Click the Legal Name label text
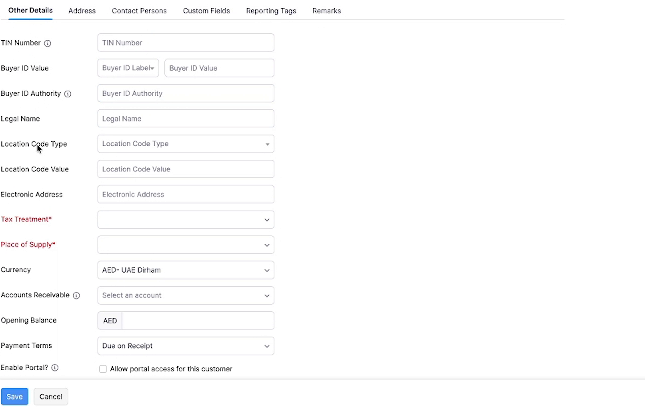Viewport: 645px width, 413px height. pyautogui.click(x=20, y=118)
